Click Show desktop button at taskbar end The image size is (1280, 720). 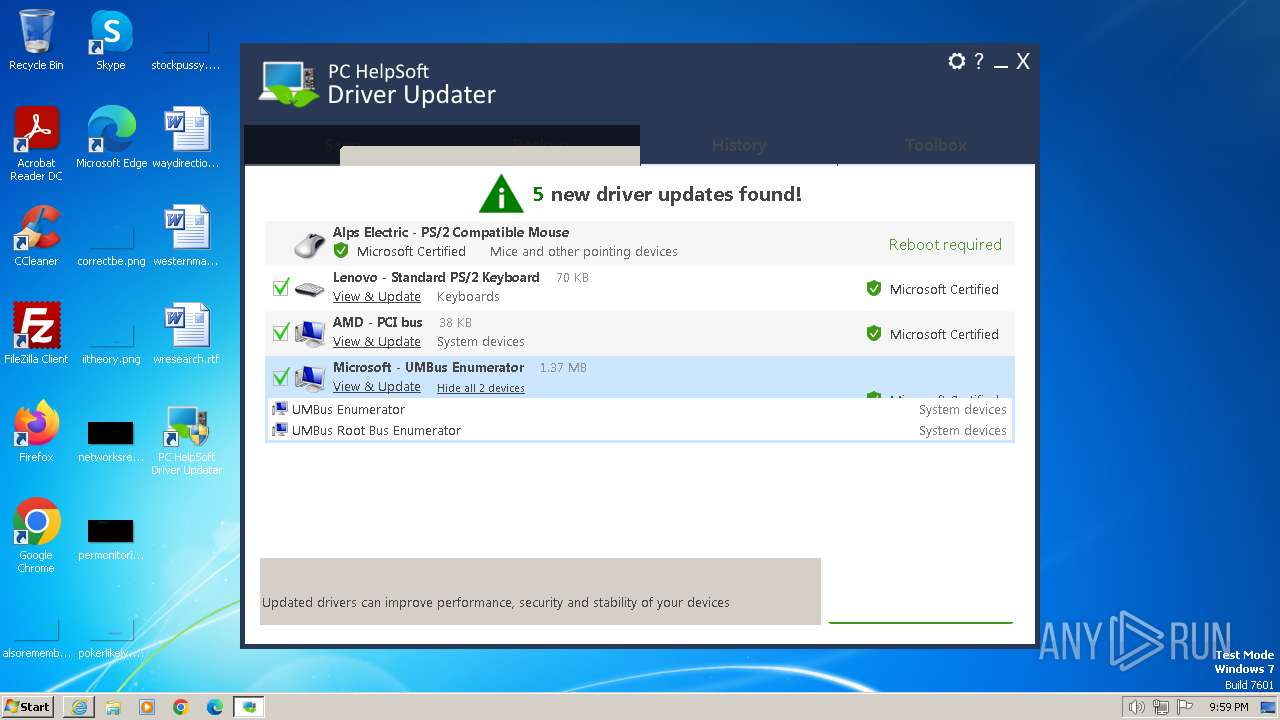click(1270, 707)
